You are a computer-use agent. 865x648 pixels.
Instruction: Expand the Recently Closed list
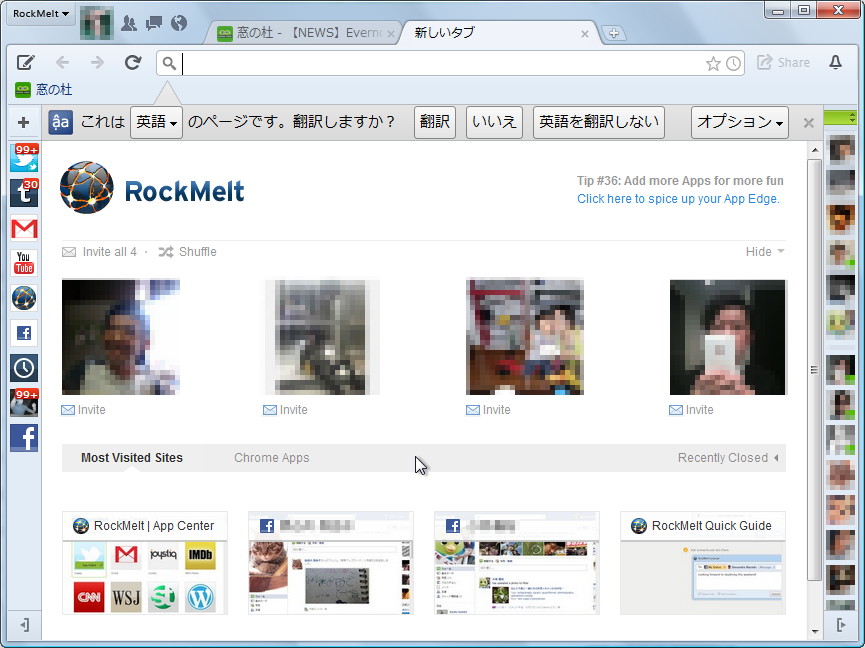[x=728, y=458]
